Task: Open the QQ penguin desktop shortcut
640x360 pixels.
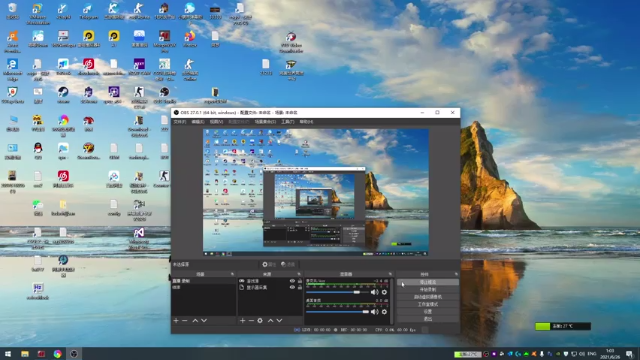Action: pos(38,150)
